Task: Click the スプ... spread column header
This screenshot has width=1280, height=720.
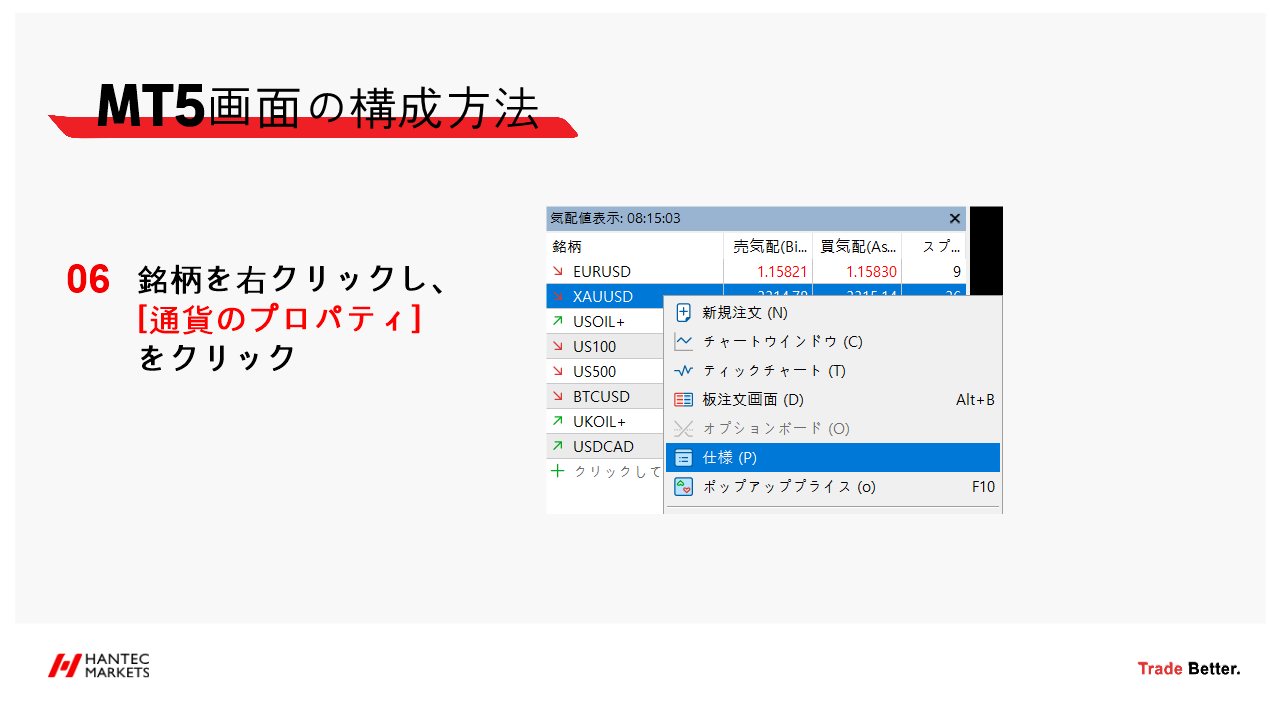Action: (x=934, y=246)
